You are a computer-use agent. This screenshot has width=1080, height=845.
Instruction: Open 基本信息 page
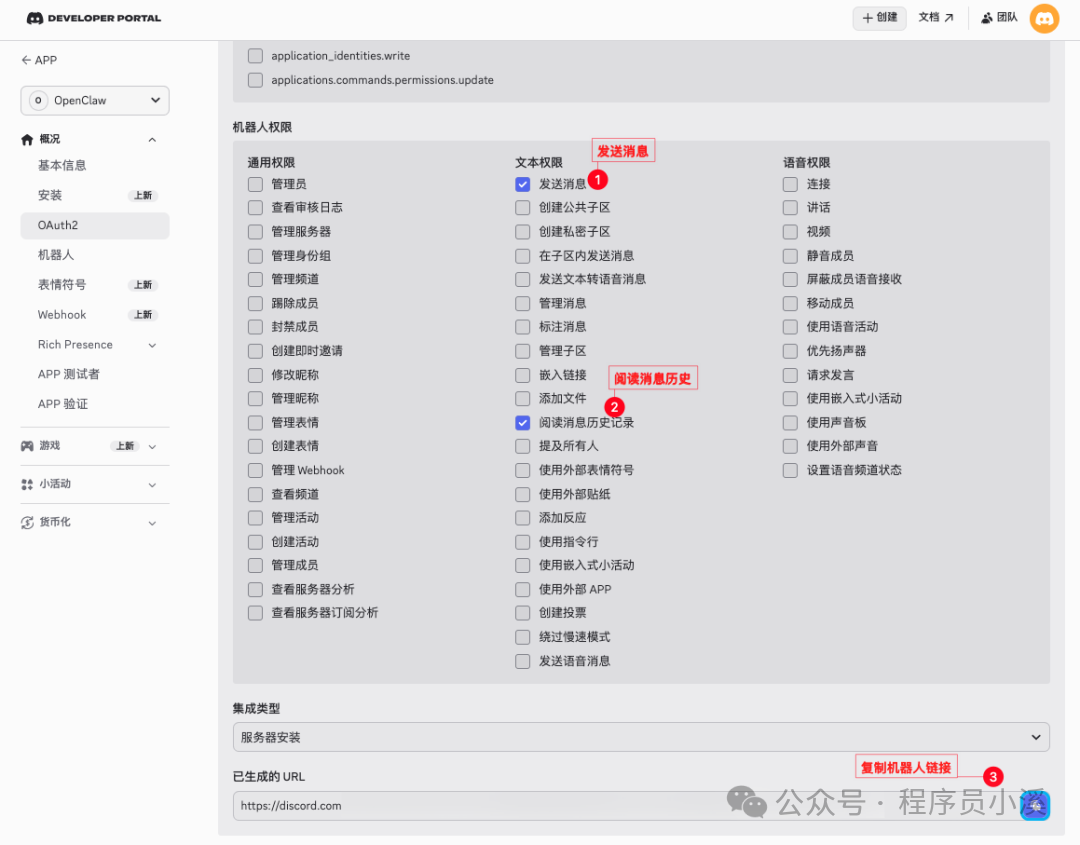[62, 165]
